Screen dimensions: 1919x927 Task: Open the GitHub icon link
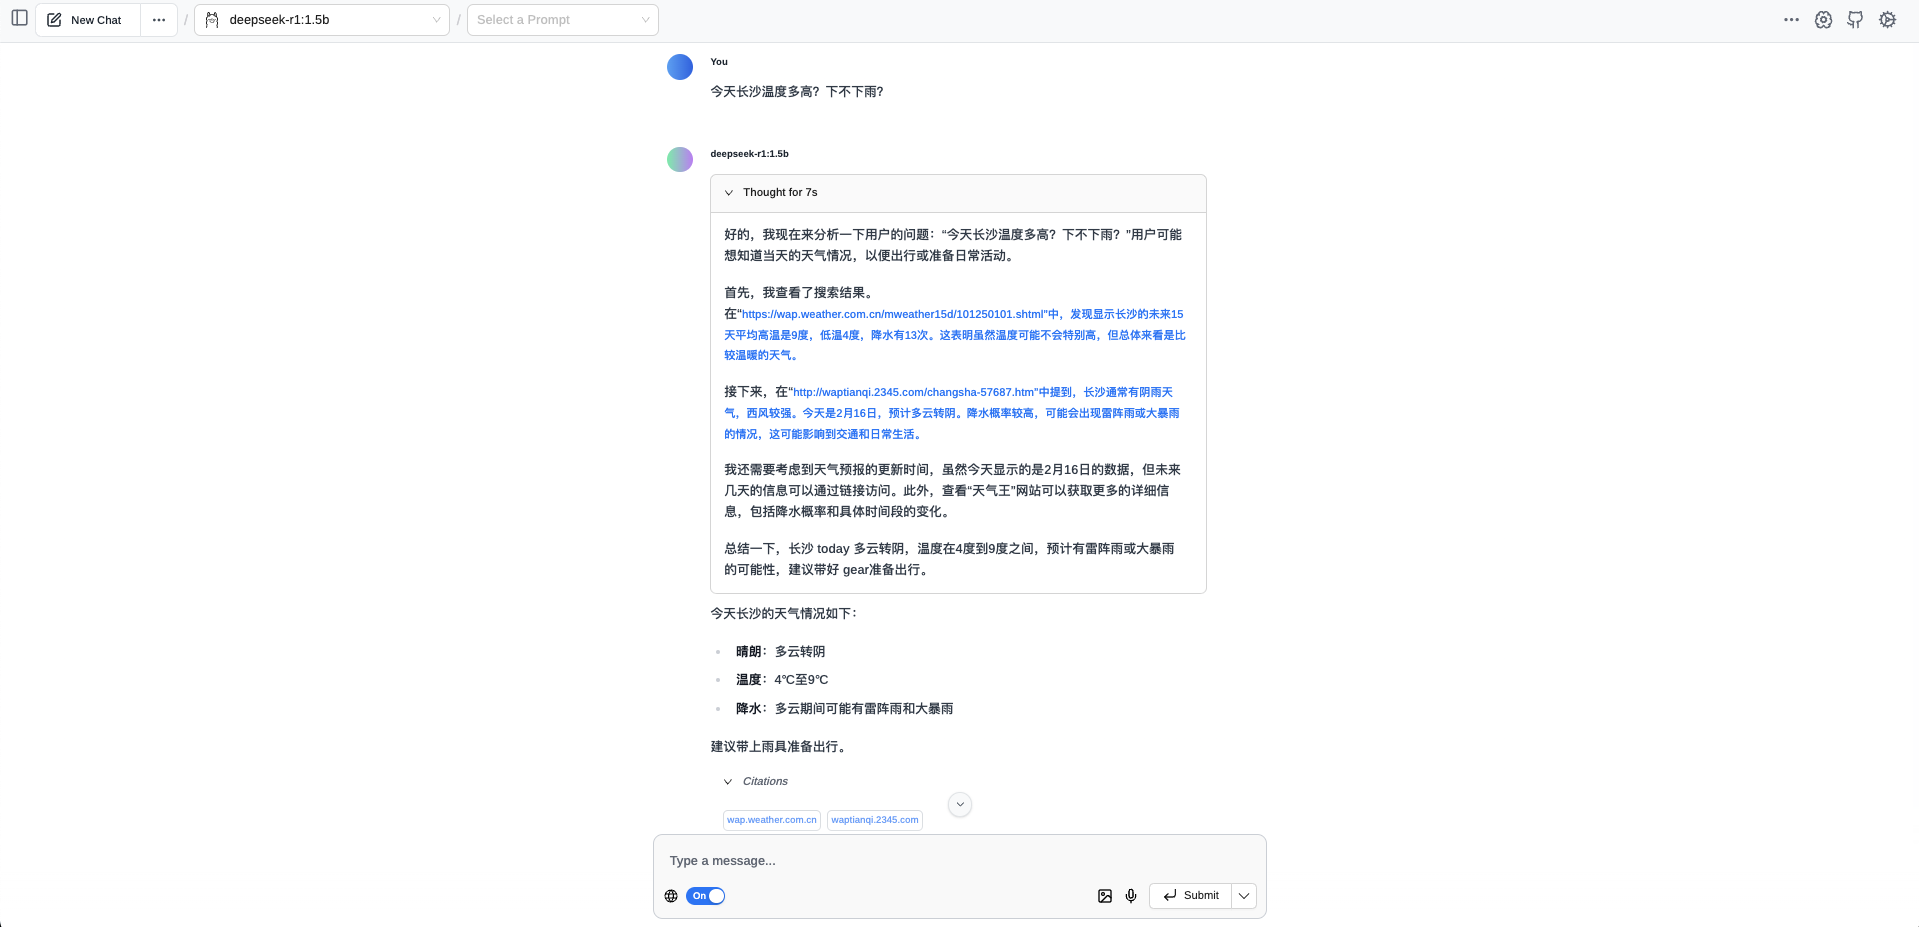[x=1855, y=20]
